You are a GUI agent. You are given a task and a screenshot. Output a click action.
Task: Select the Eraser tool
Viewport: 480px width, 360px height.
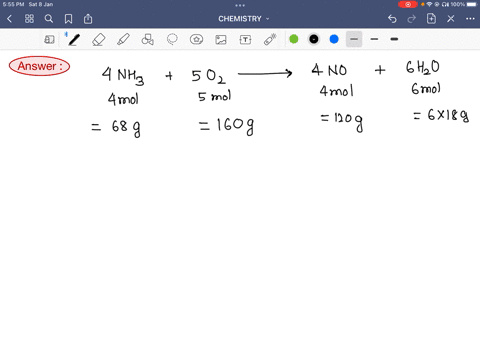pos(99,40)
